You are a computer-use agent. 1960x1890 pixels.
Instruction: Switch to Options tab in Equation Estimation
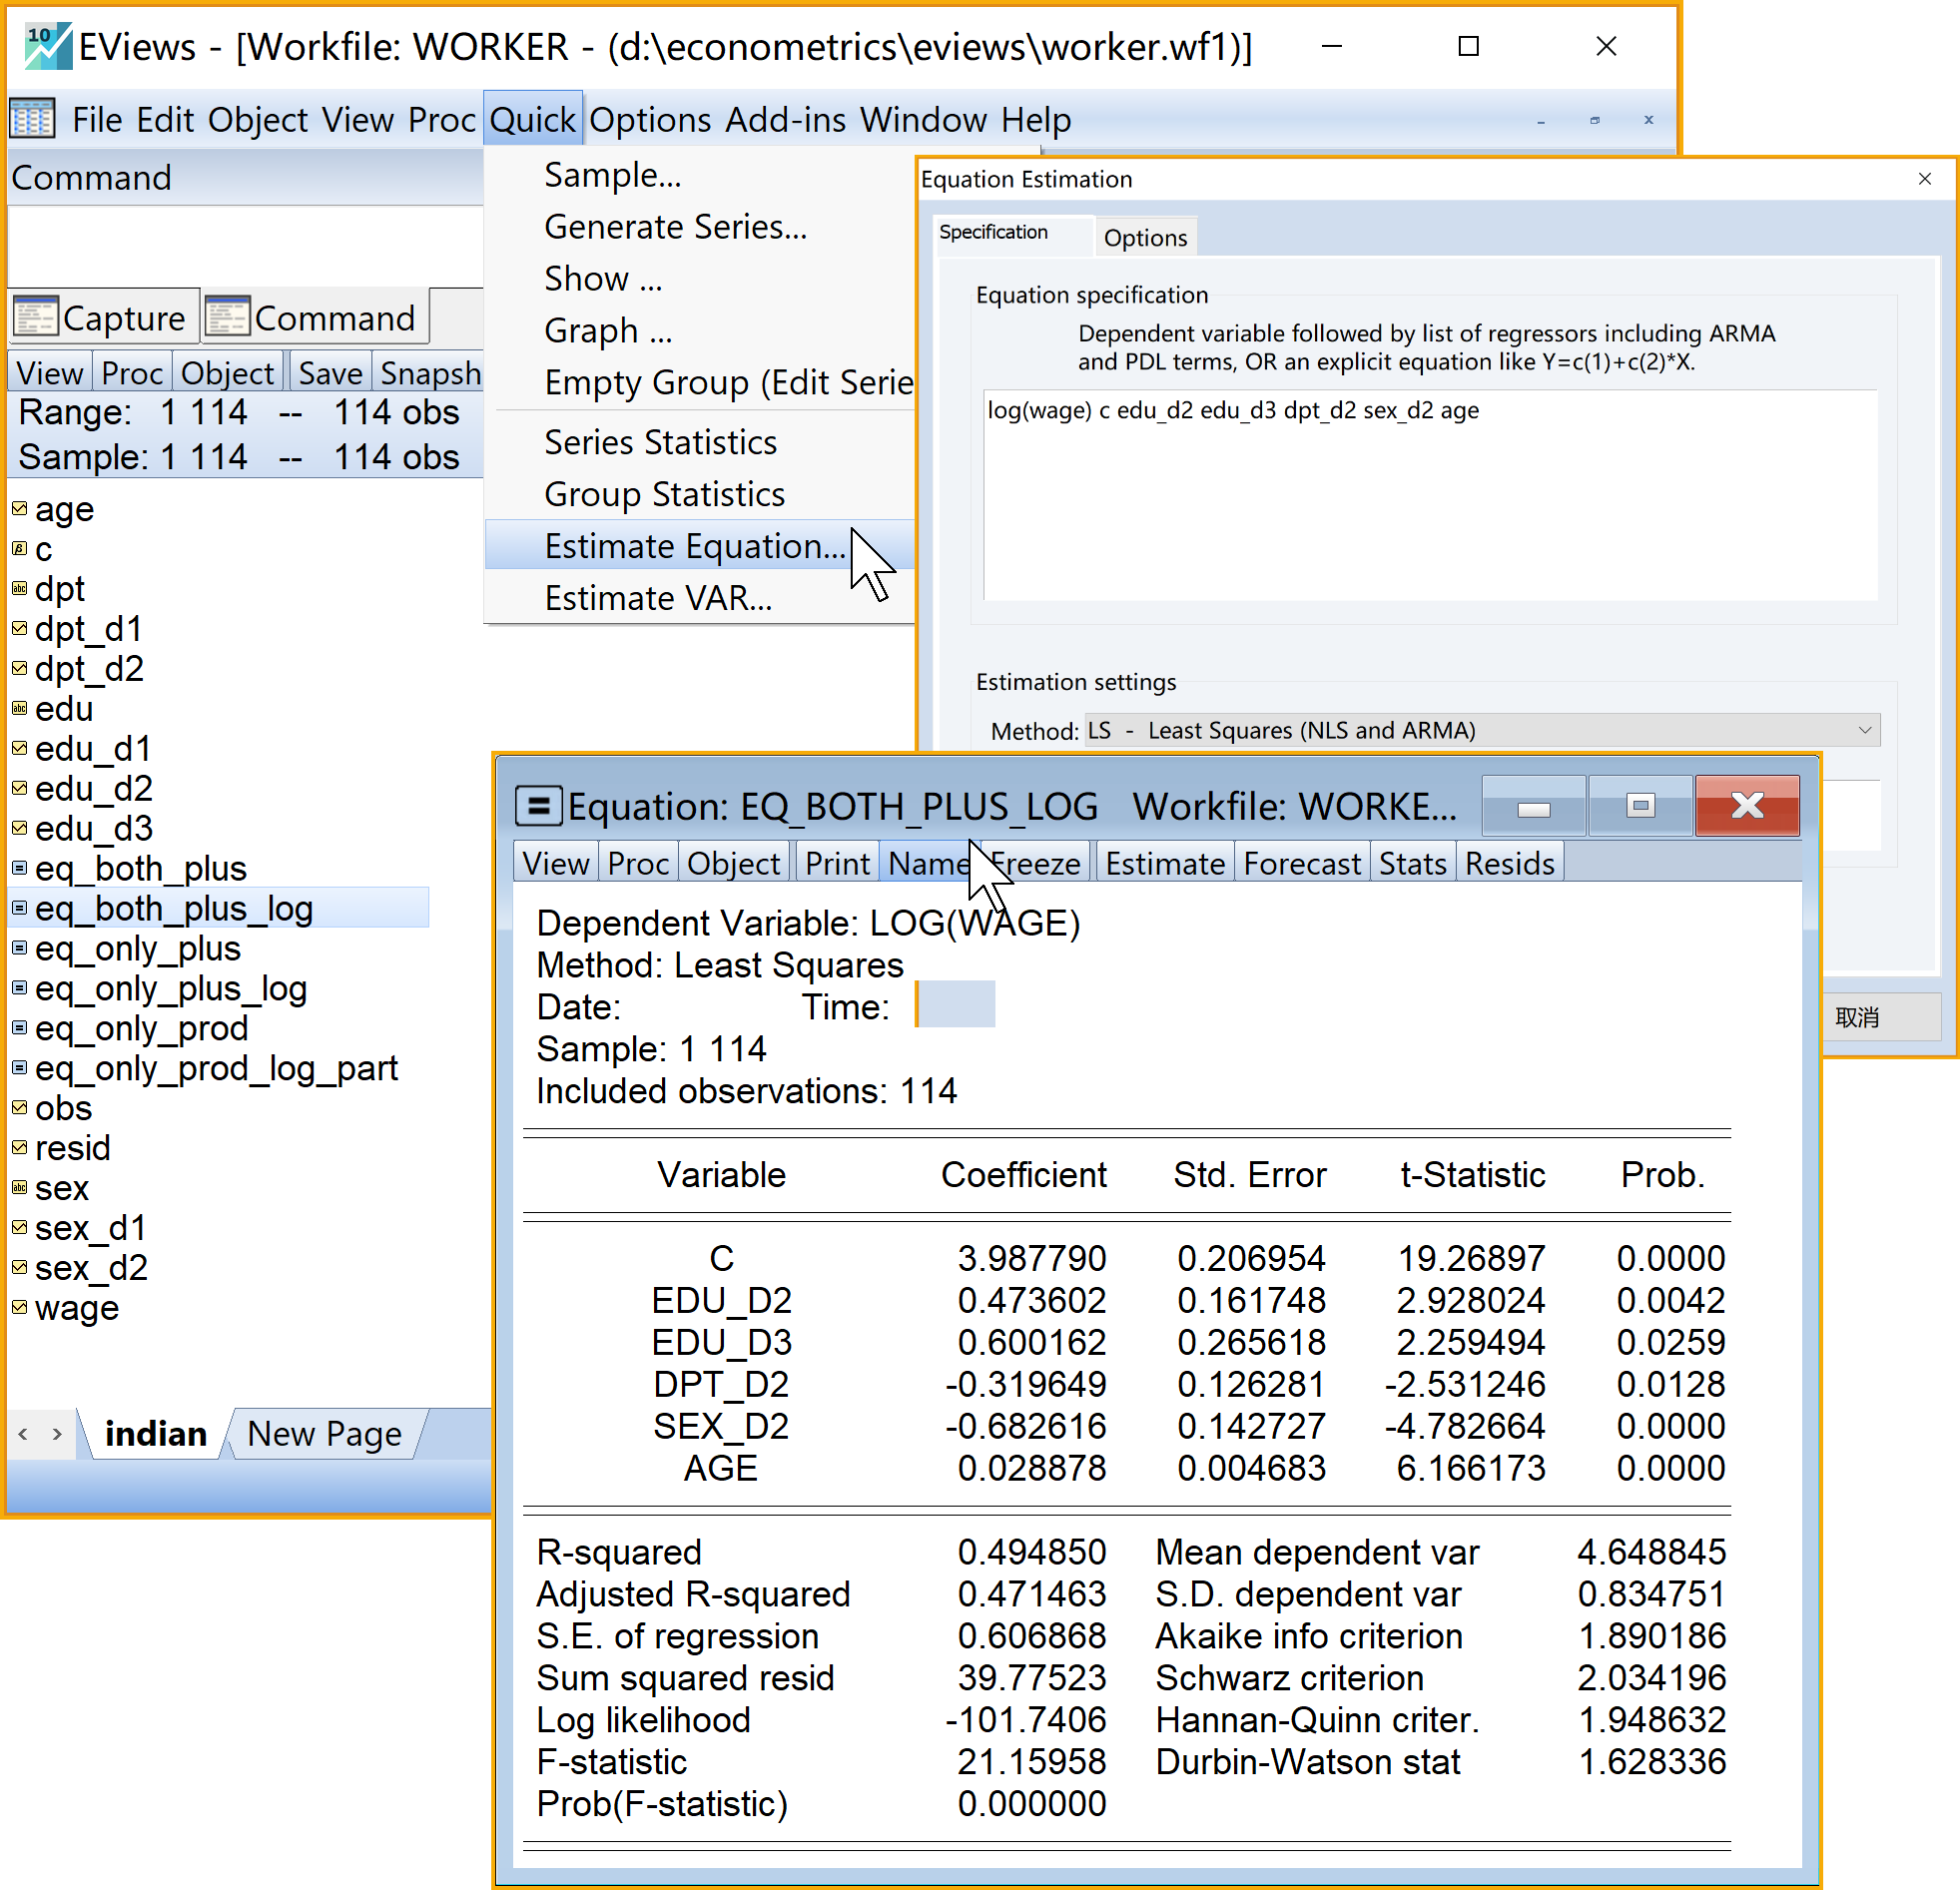[x=1145, y=238]
